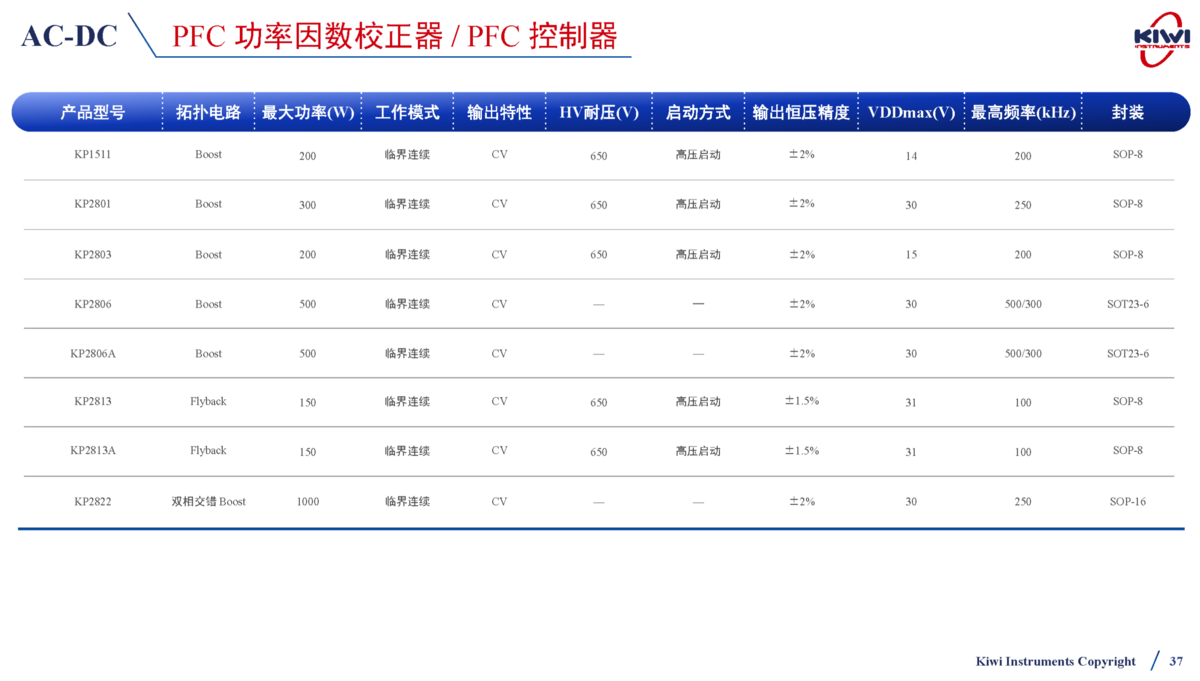Viewport: 1200px width, 681px height.
Task: Click the KP1511 product model cell
Action: [x=92, y=155]
